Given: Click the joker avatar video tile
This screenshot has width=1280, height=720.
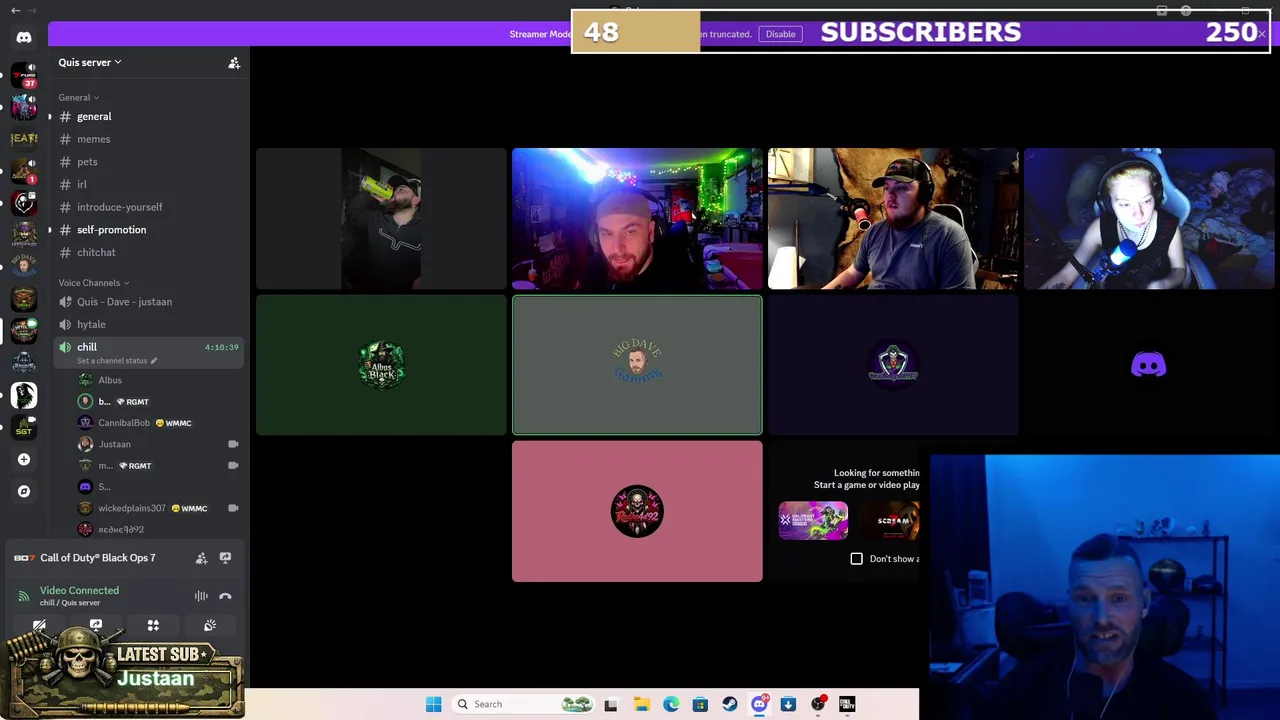Looking at the screenshot, I should click(893, 365).
